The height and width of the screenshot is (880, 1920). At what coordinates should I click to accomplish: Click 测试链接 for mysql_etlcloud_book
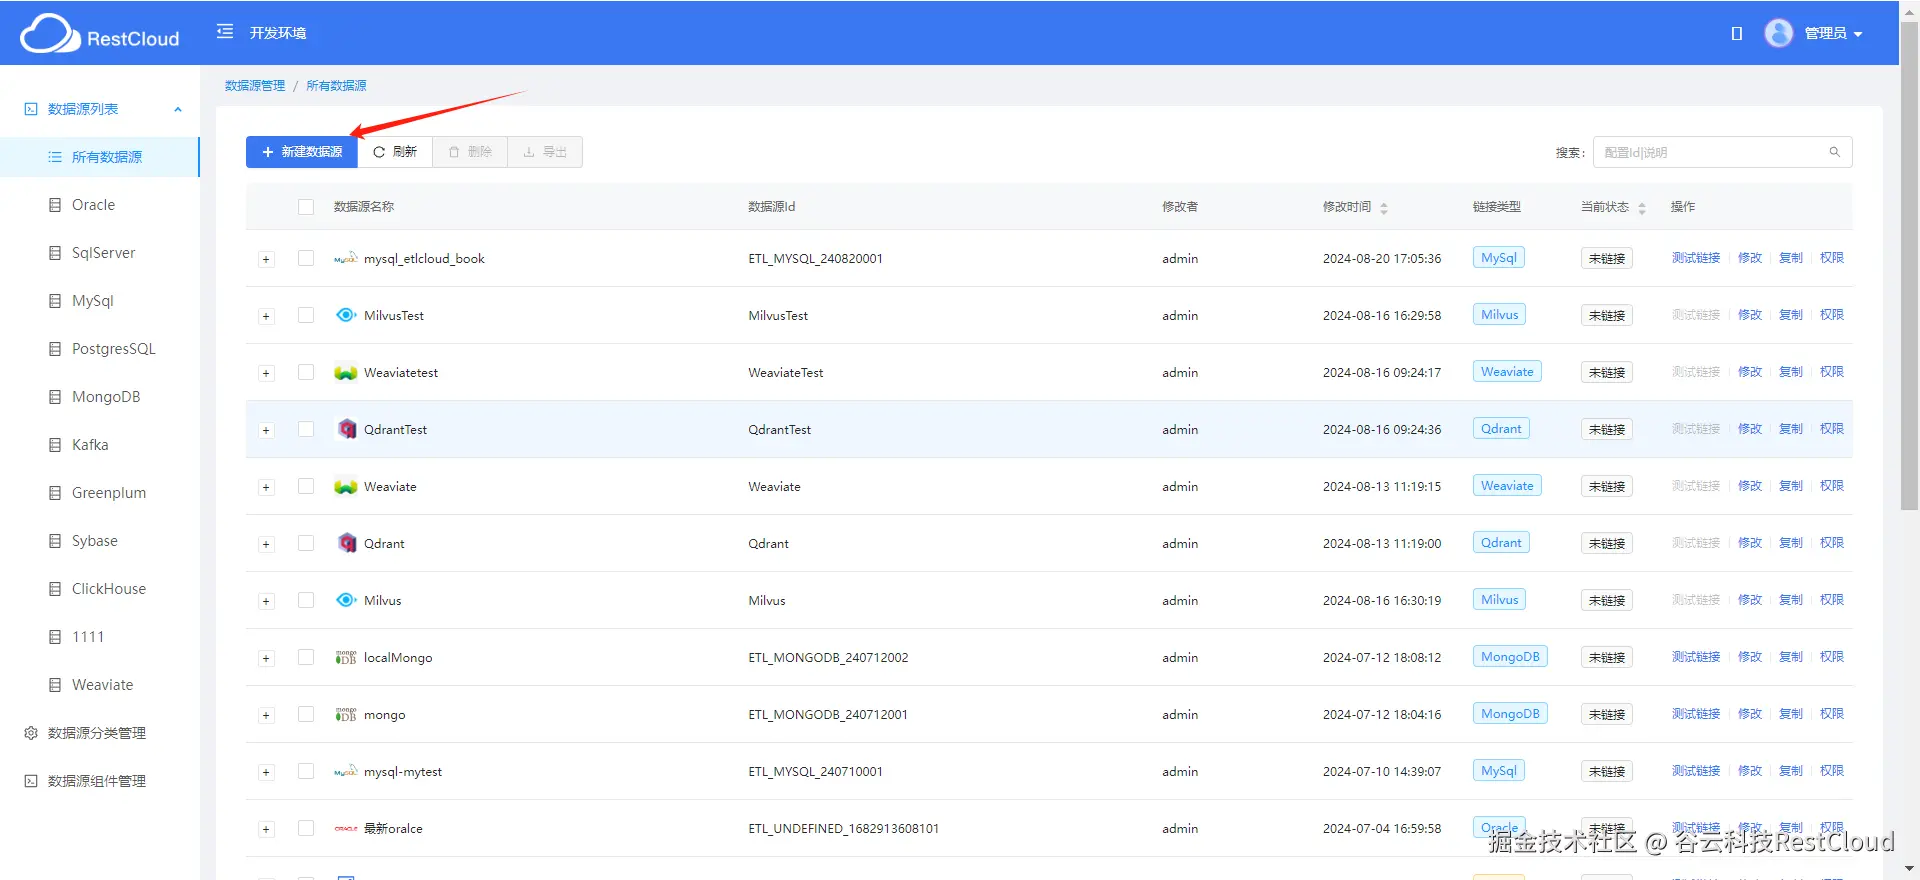pos(1696,258)
